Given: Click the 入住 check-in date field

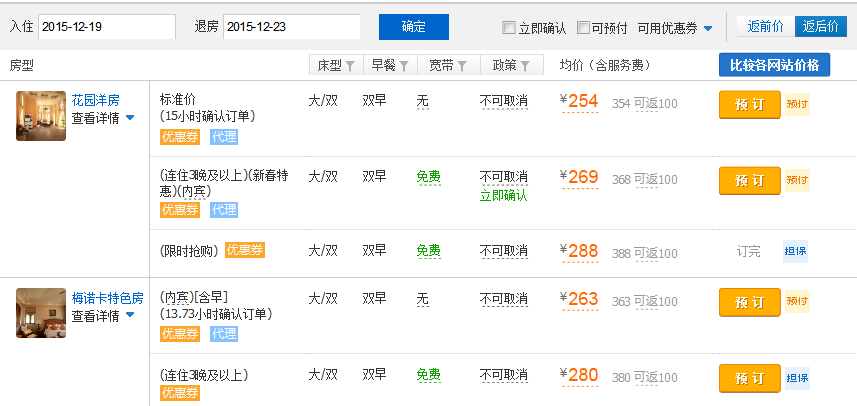Looking at the screenshot, I should [x=106, y=27].
